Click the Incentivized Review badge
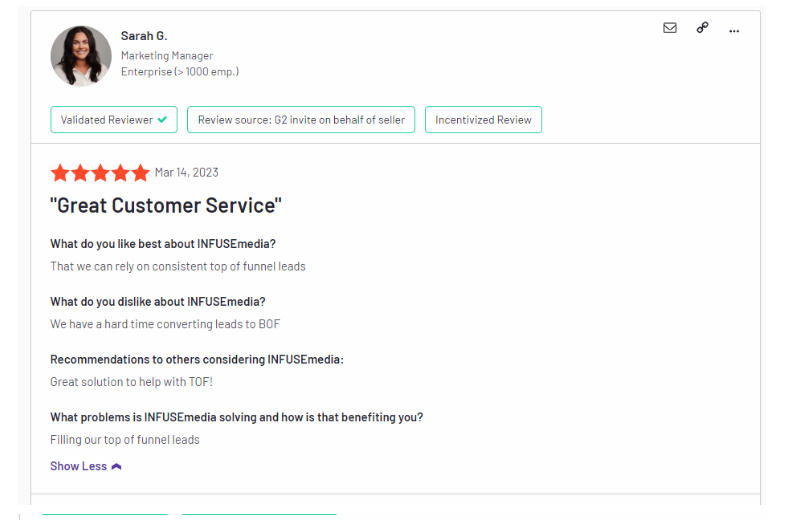Image resolution: width=786 pixels, height=520 pixels. point(483,120)
